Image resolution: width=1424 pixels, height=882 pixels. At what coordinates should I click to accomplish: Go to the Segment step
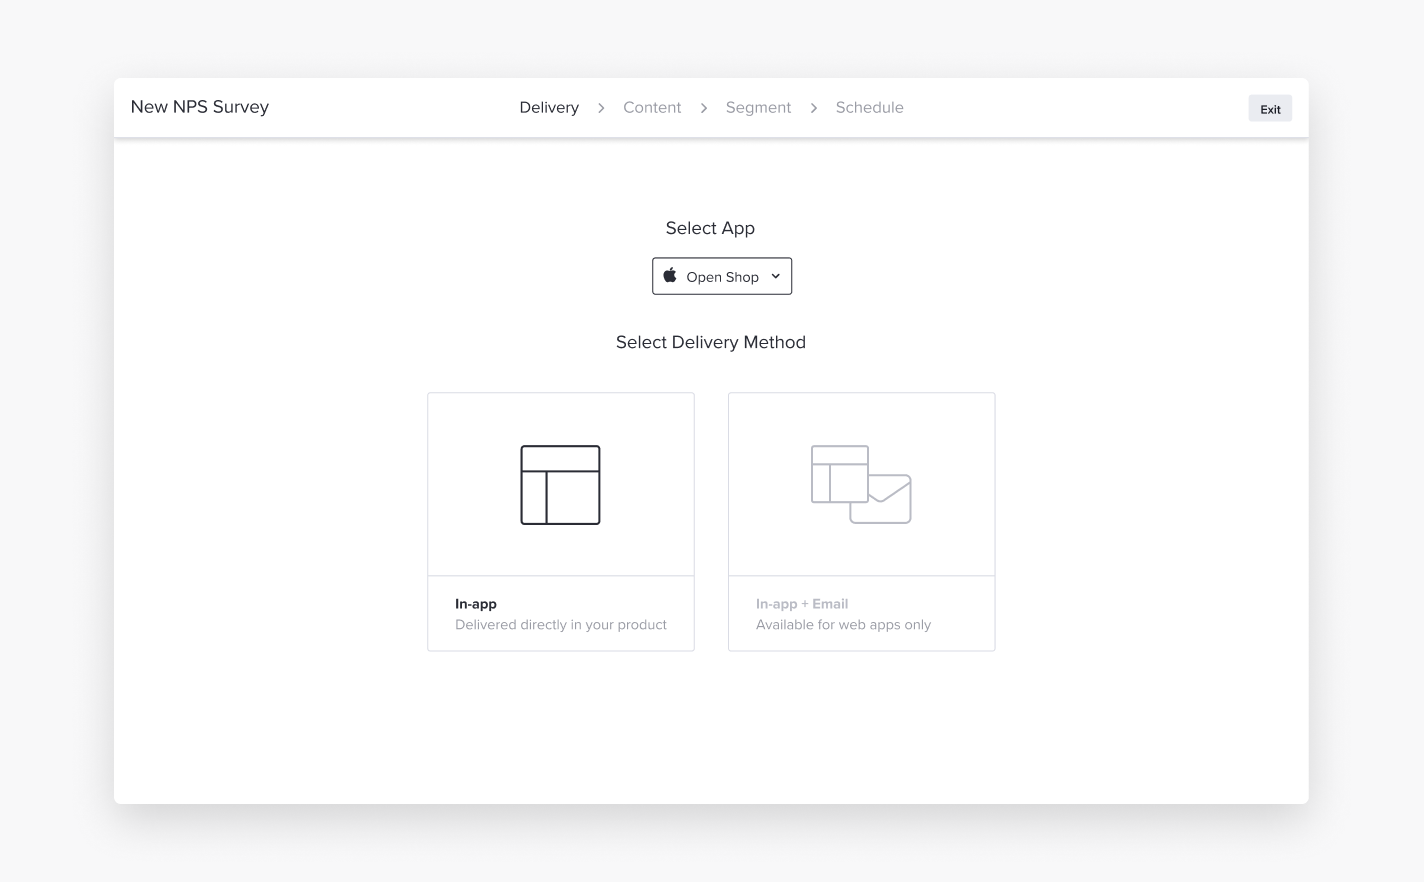pyautogui.click(x=758, y=107)
